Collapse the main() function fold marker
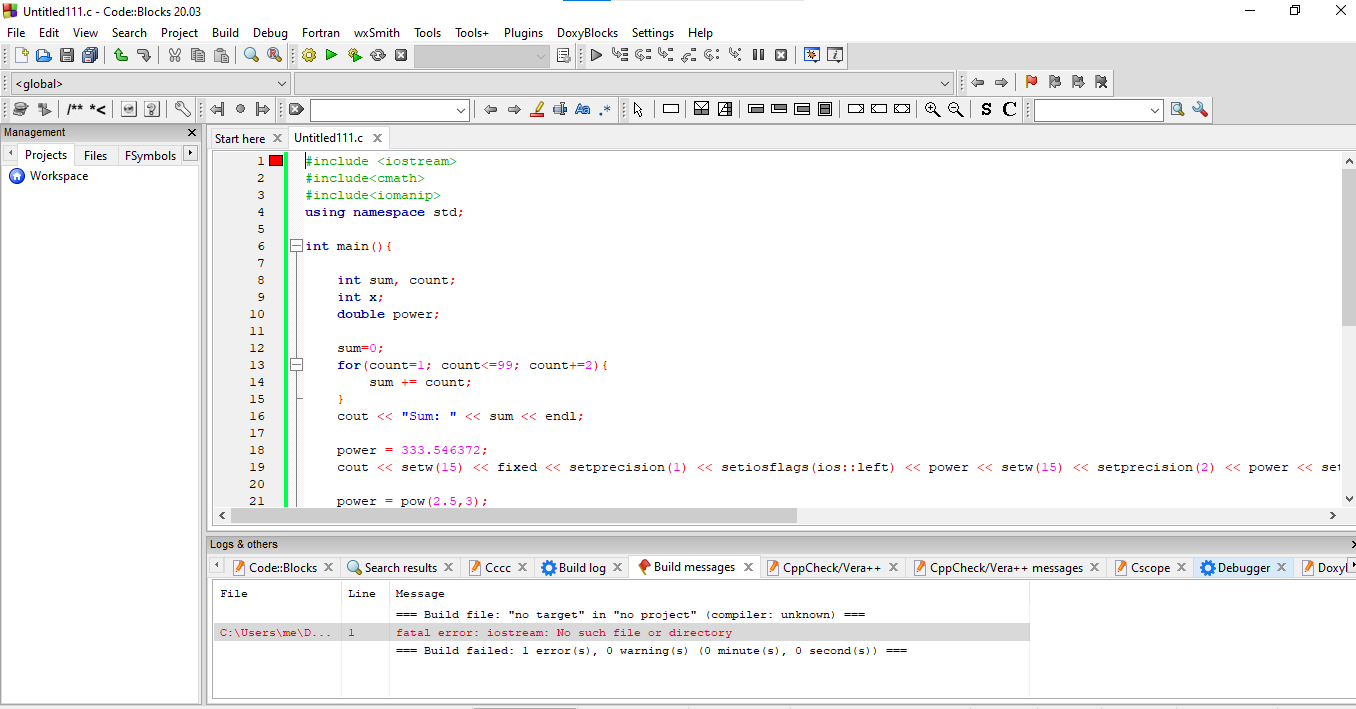This screenshot has width=1356, height=709. [296, 246]
